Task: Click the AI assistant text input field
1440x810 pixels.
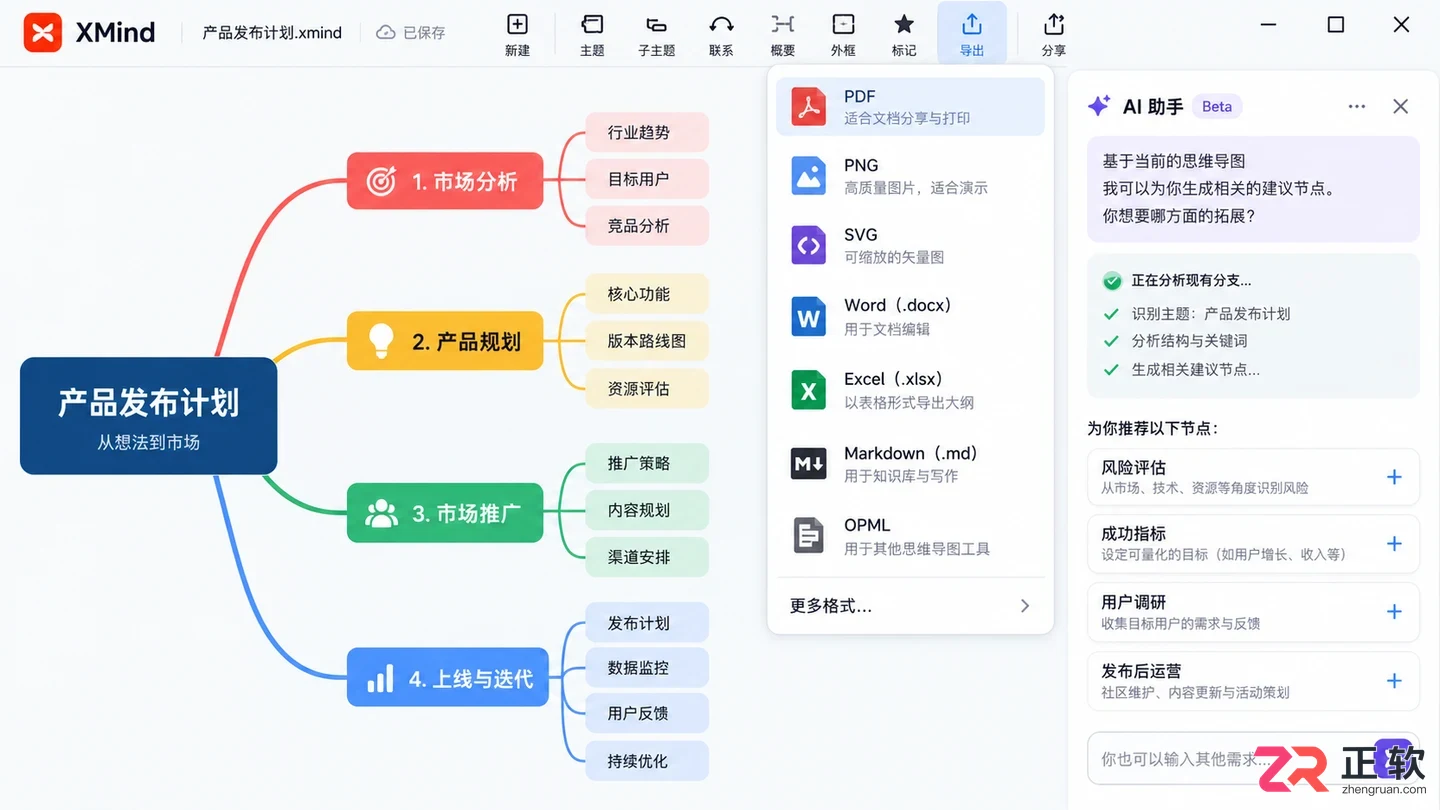Action: [1253, 759]
